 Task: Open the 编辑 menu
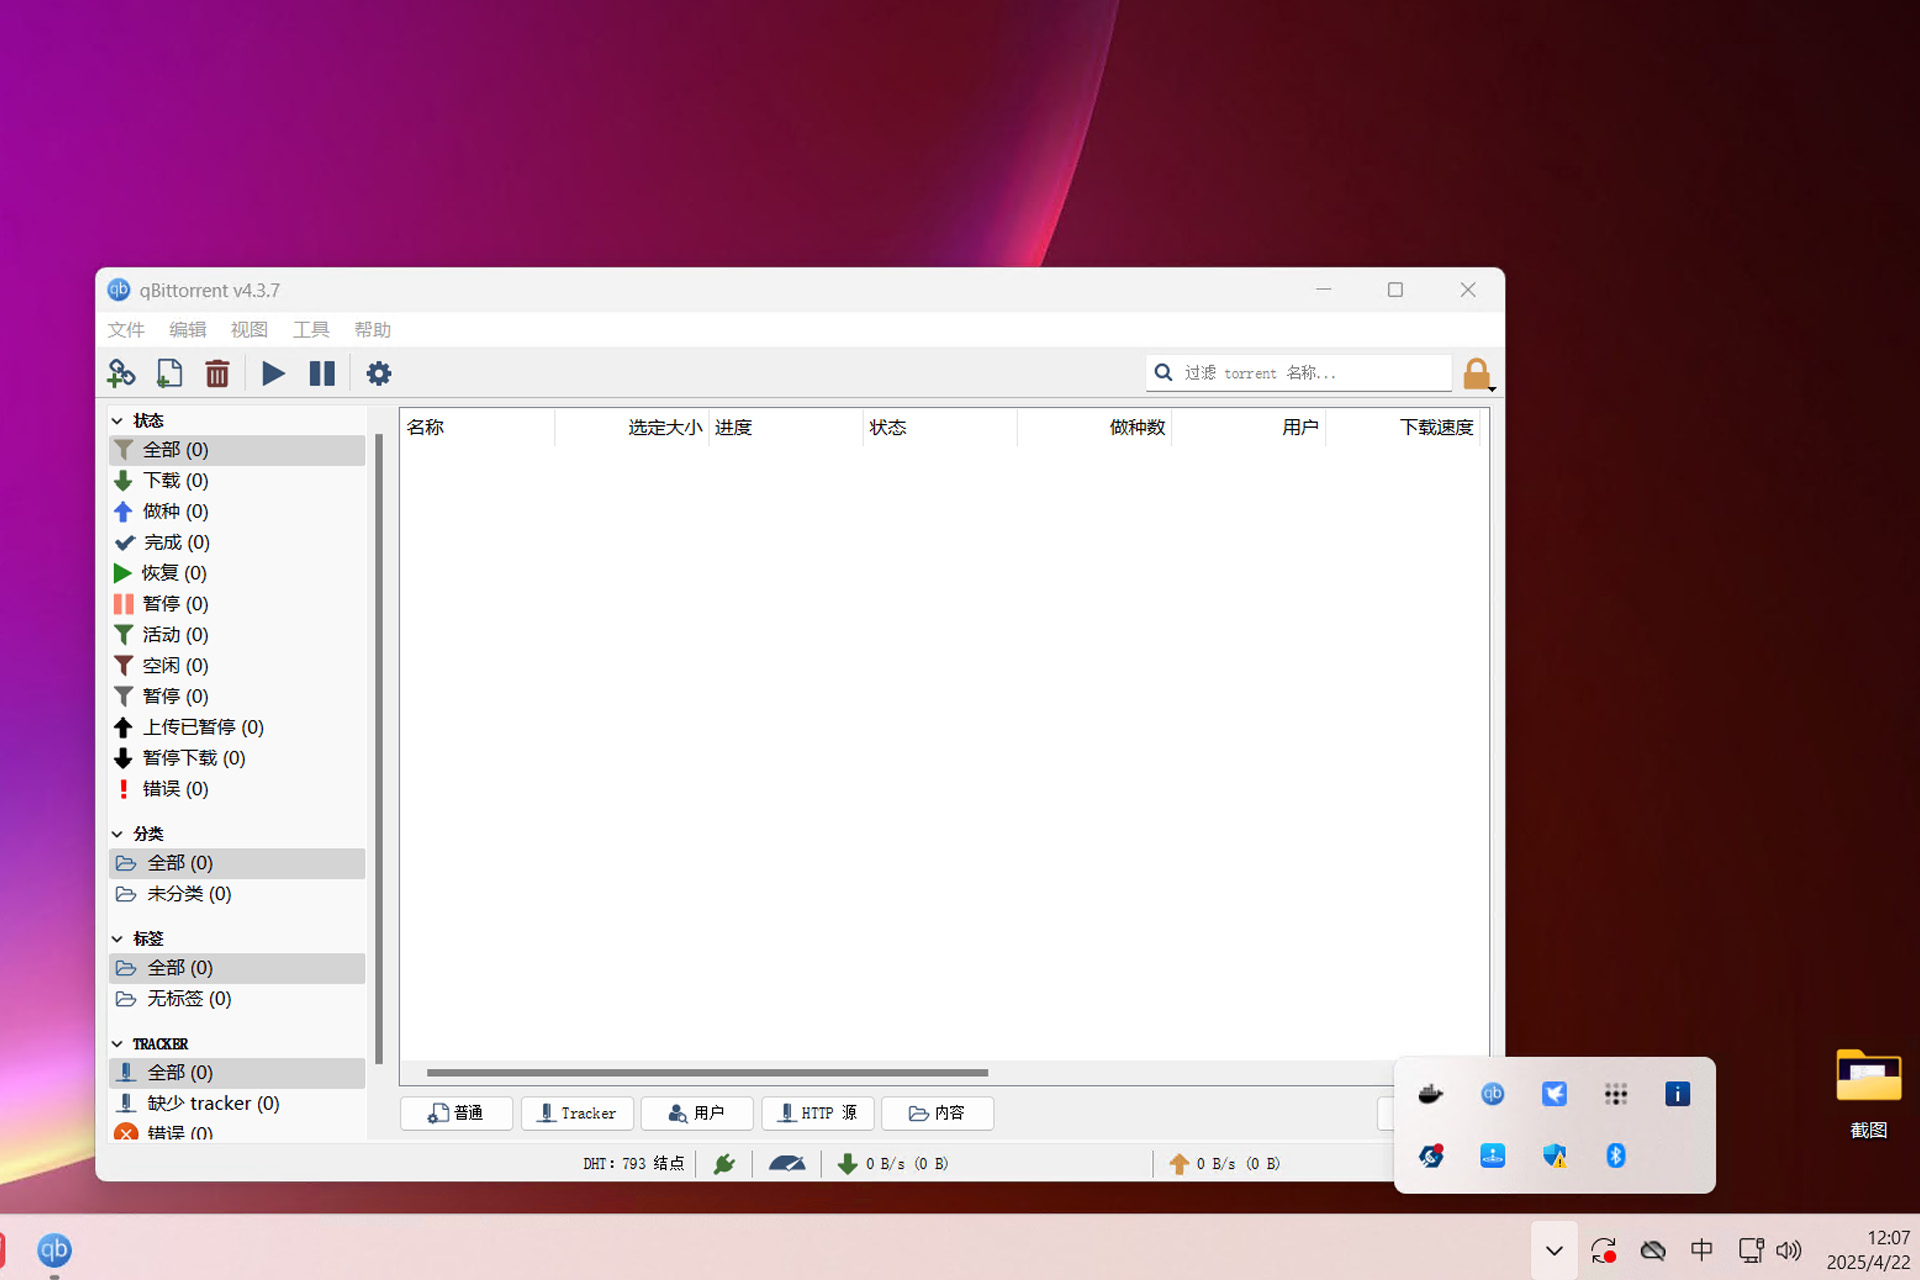click(x=188, y=330)
